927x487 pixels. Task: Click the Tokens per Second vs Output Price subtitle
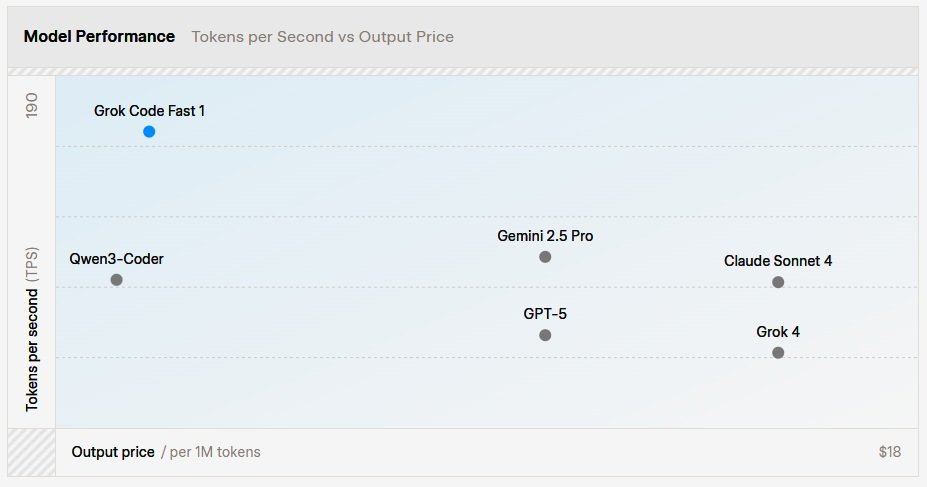[x=322, y=37]
